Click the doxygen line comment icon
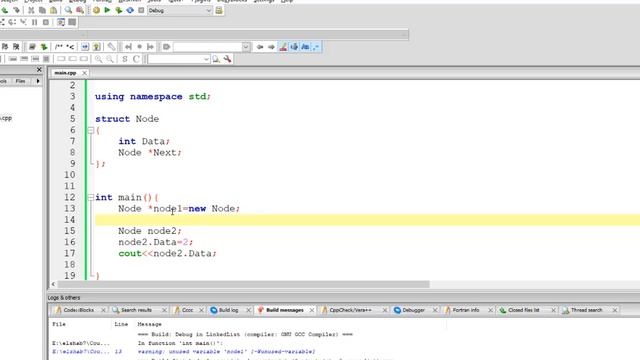 70,47
